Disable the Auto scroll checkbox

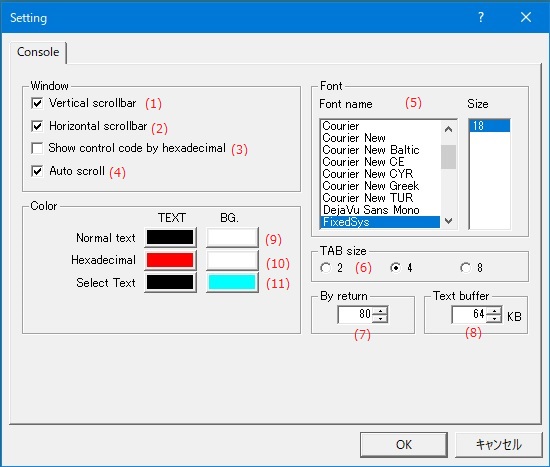click(37, 171)
